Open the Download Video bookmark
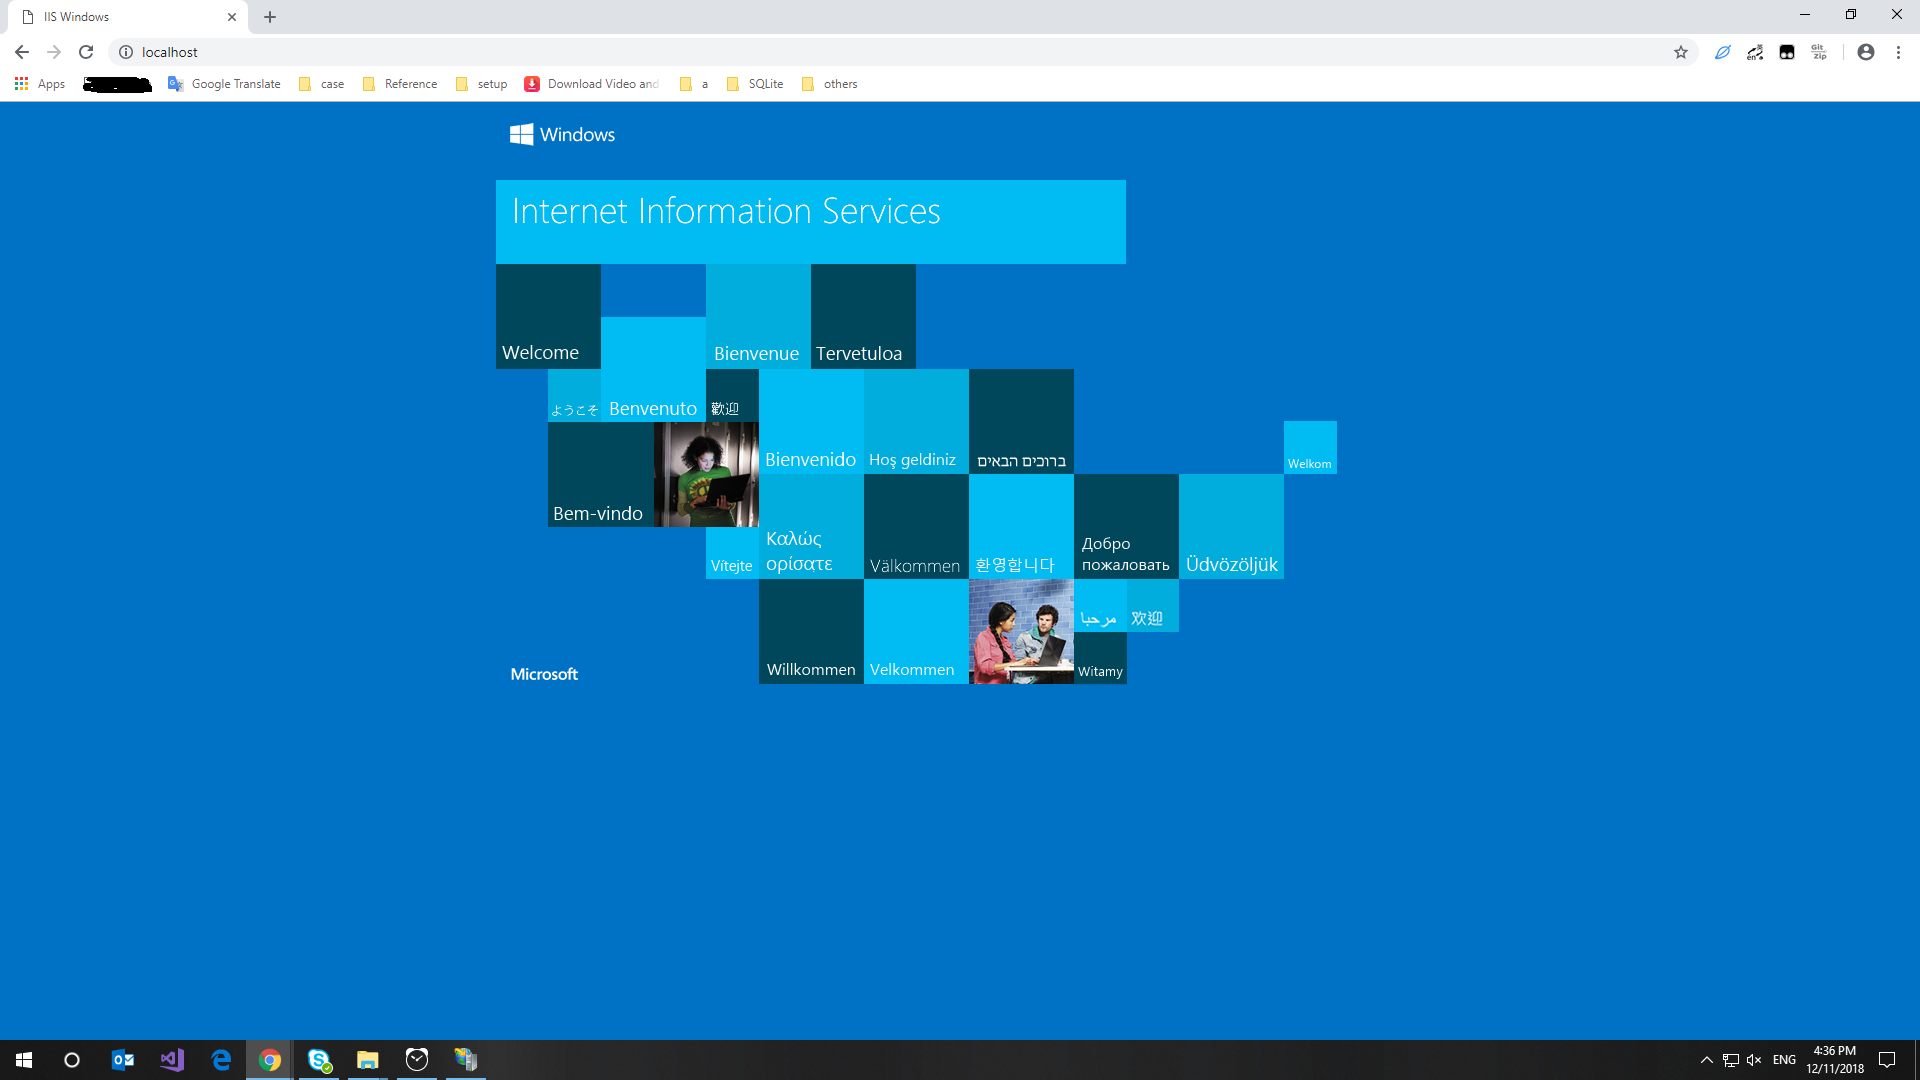Screen dimensions: 1920x1080 click(x=592, y=84)
